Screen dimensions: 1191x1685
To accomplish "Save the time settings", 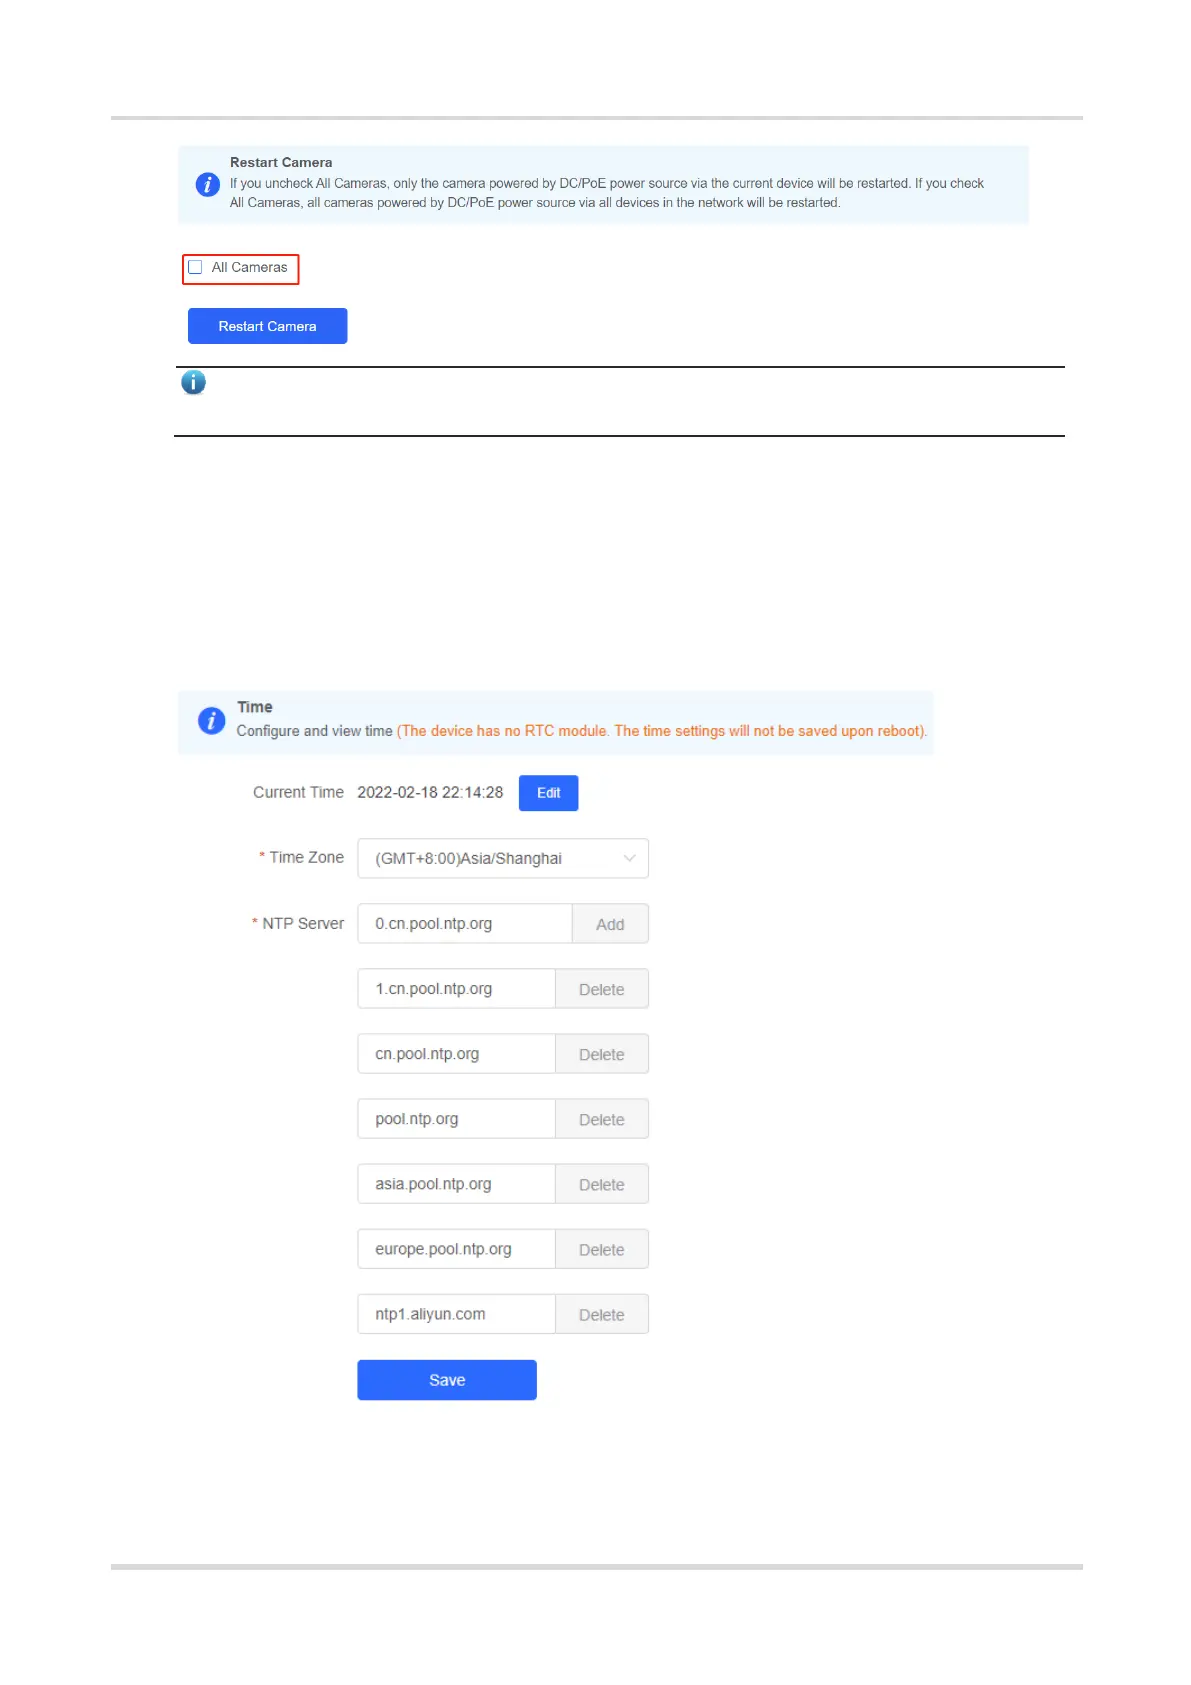I will (x=447, y=1380).
